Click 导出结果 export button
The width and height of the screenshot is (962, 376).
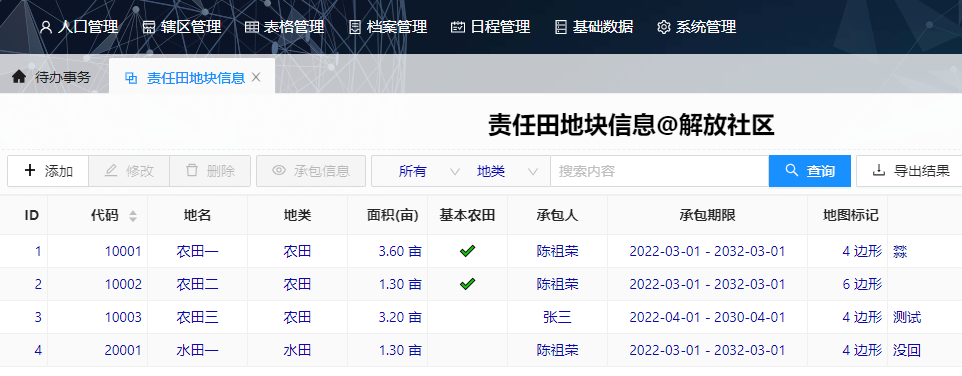click(x=910, y=171)
